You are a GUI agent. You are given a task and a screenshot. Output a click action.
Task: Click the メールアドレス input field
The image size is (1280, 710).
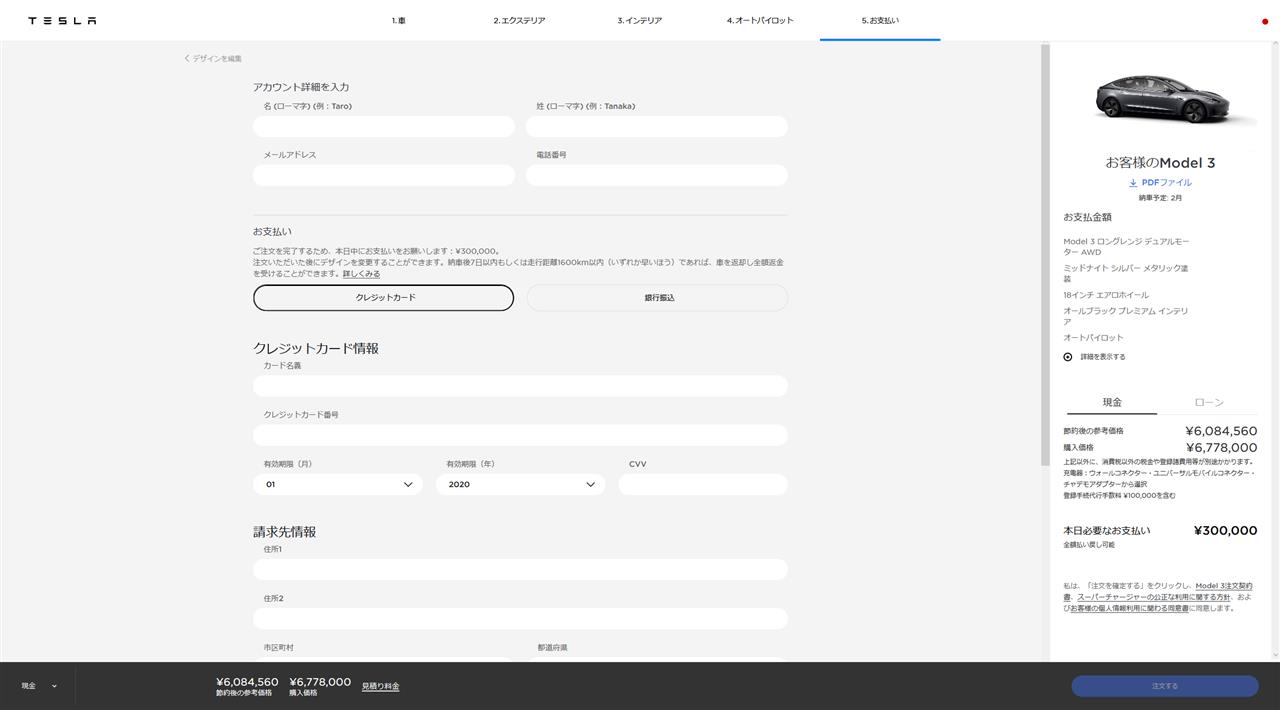[384, 176]
